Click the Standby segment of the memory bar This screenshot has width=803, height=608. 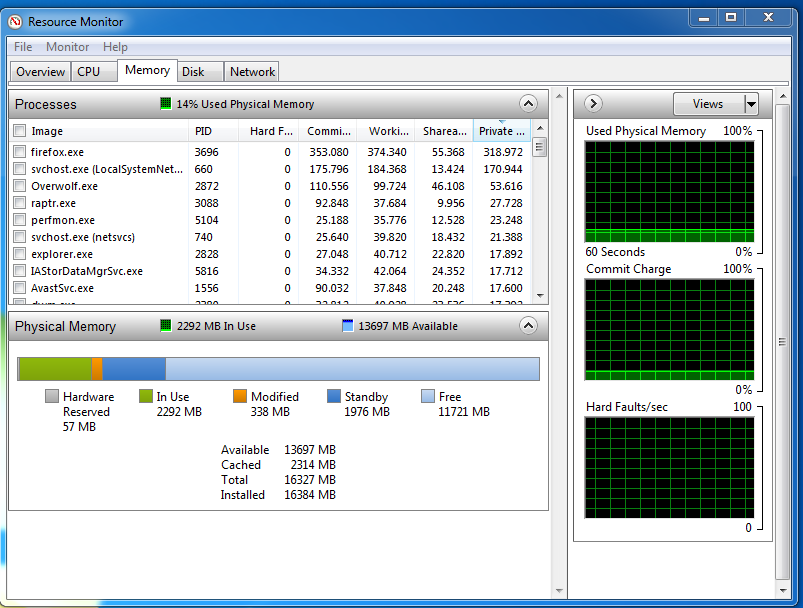134,369
